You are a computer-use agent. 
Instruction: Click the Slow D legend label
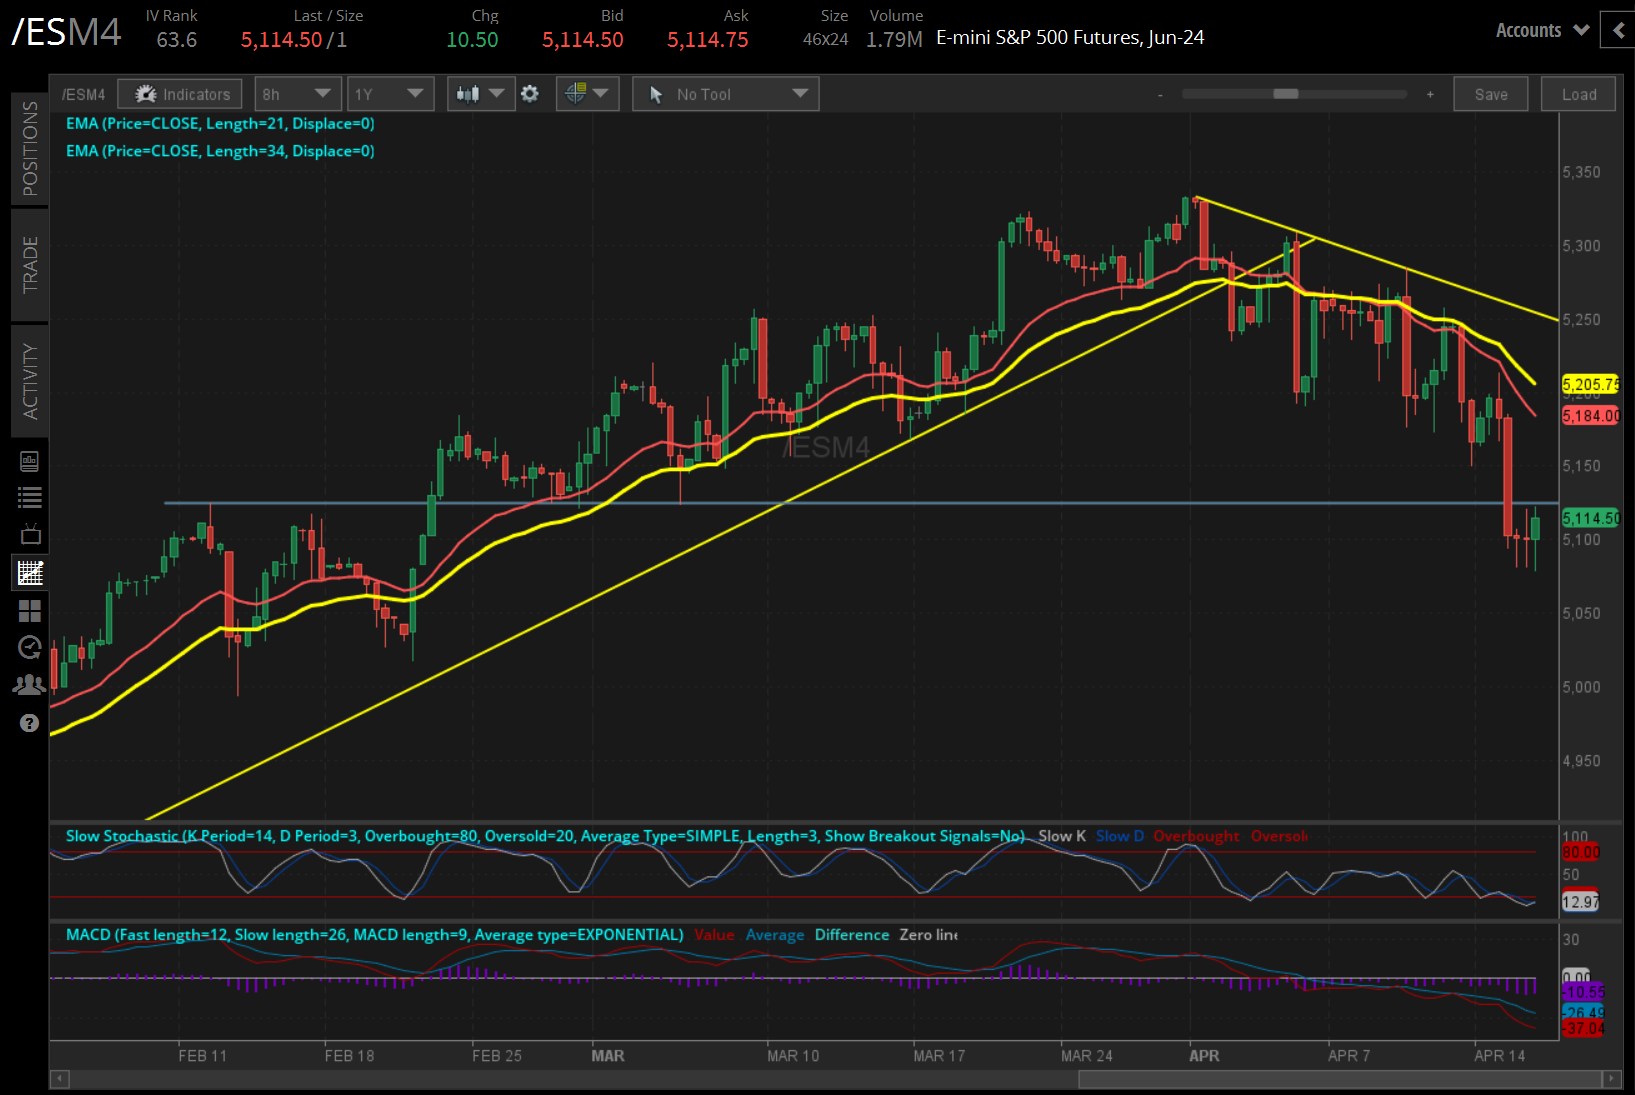1120,836
